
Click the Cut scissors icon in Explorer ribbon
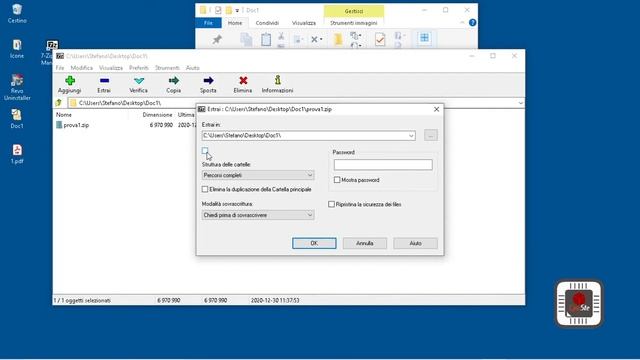click(x=281, y=36)
